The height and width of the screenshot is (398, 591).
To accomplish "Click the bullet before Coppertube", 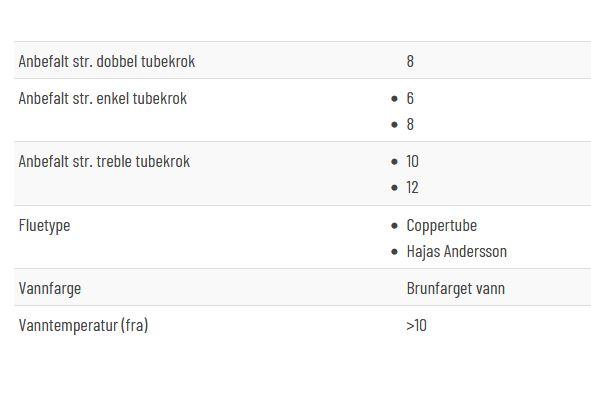I will [x=394, y=226].
